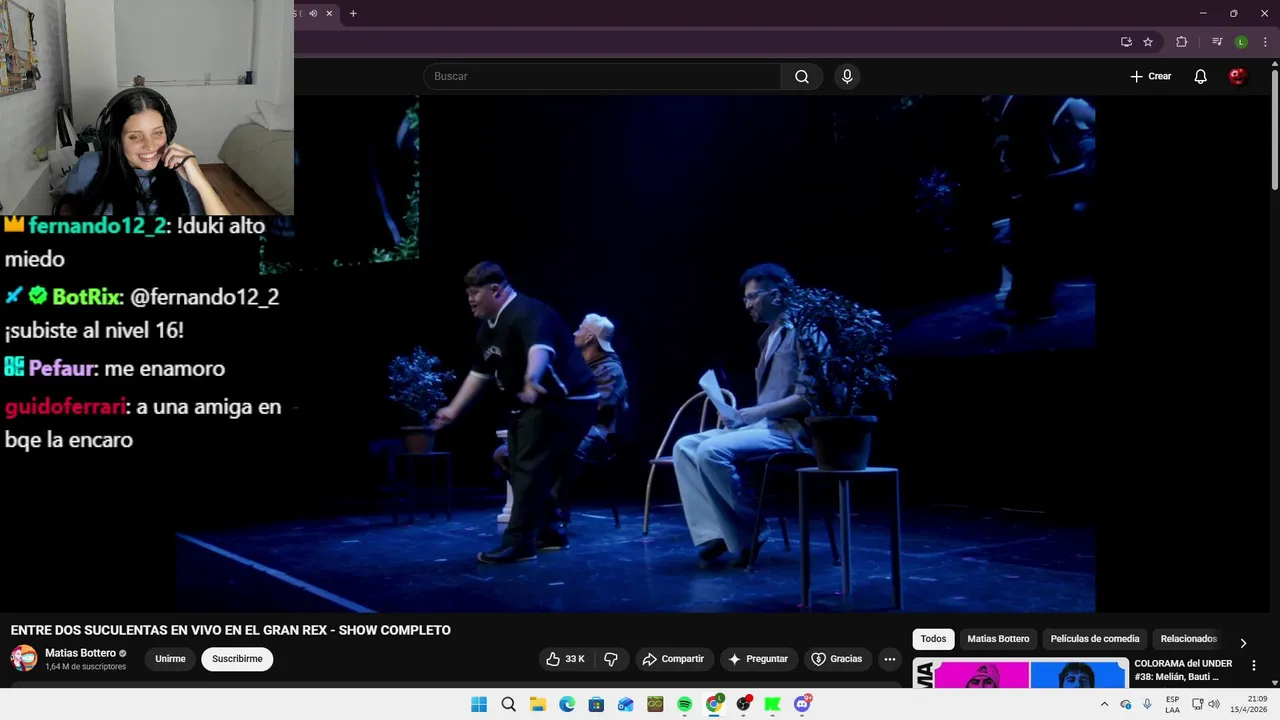Select the Relacionados filter chip
This screenshot has height=720, width=1280.
(1188, 639)
